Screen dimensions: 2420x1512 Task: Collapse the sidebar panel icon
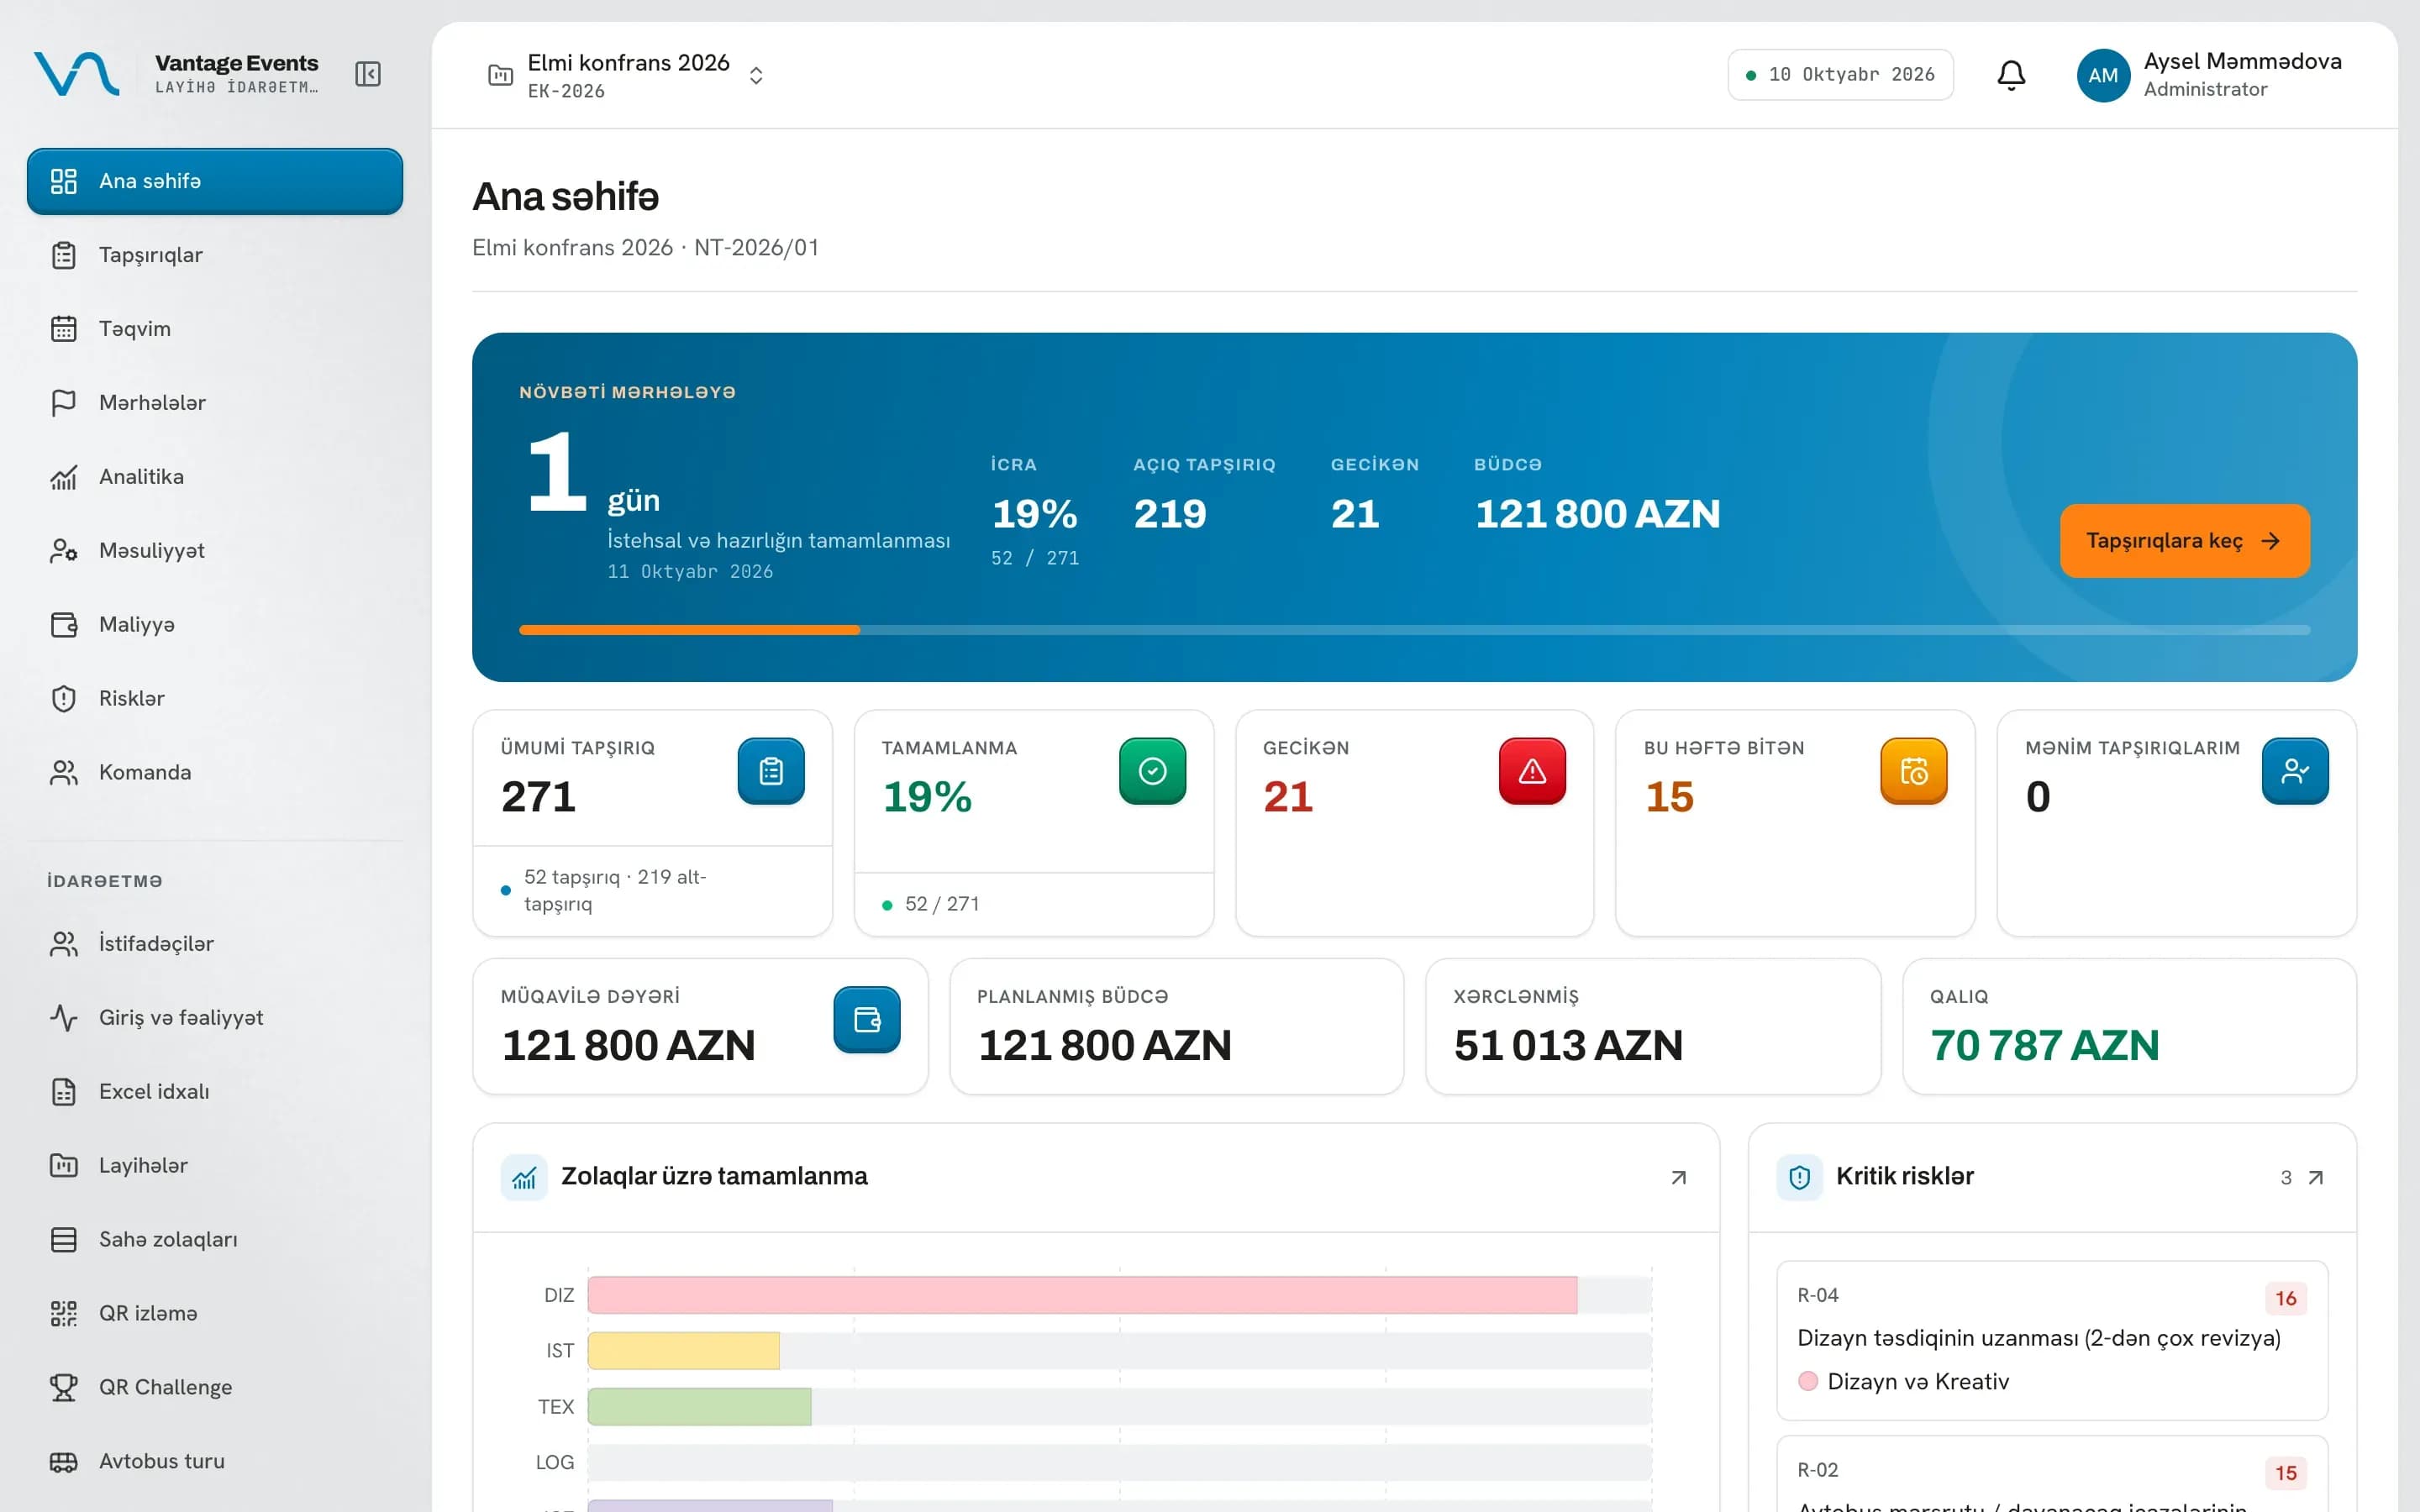[x=368, y=74]
